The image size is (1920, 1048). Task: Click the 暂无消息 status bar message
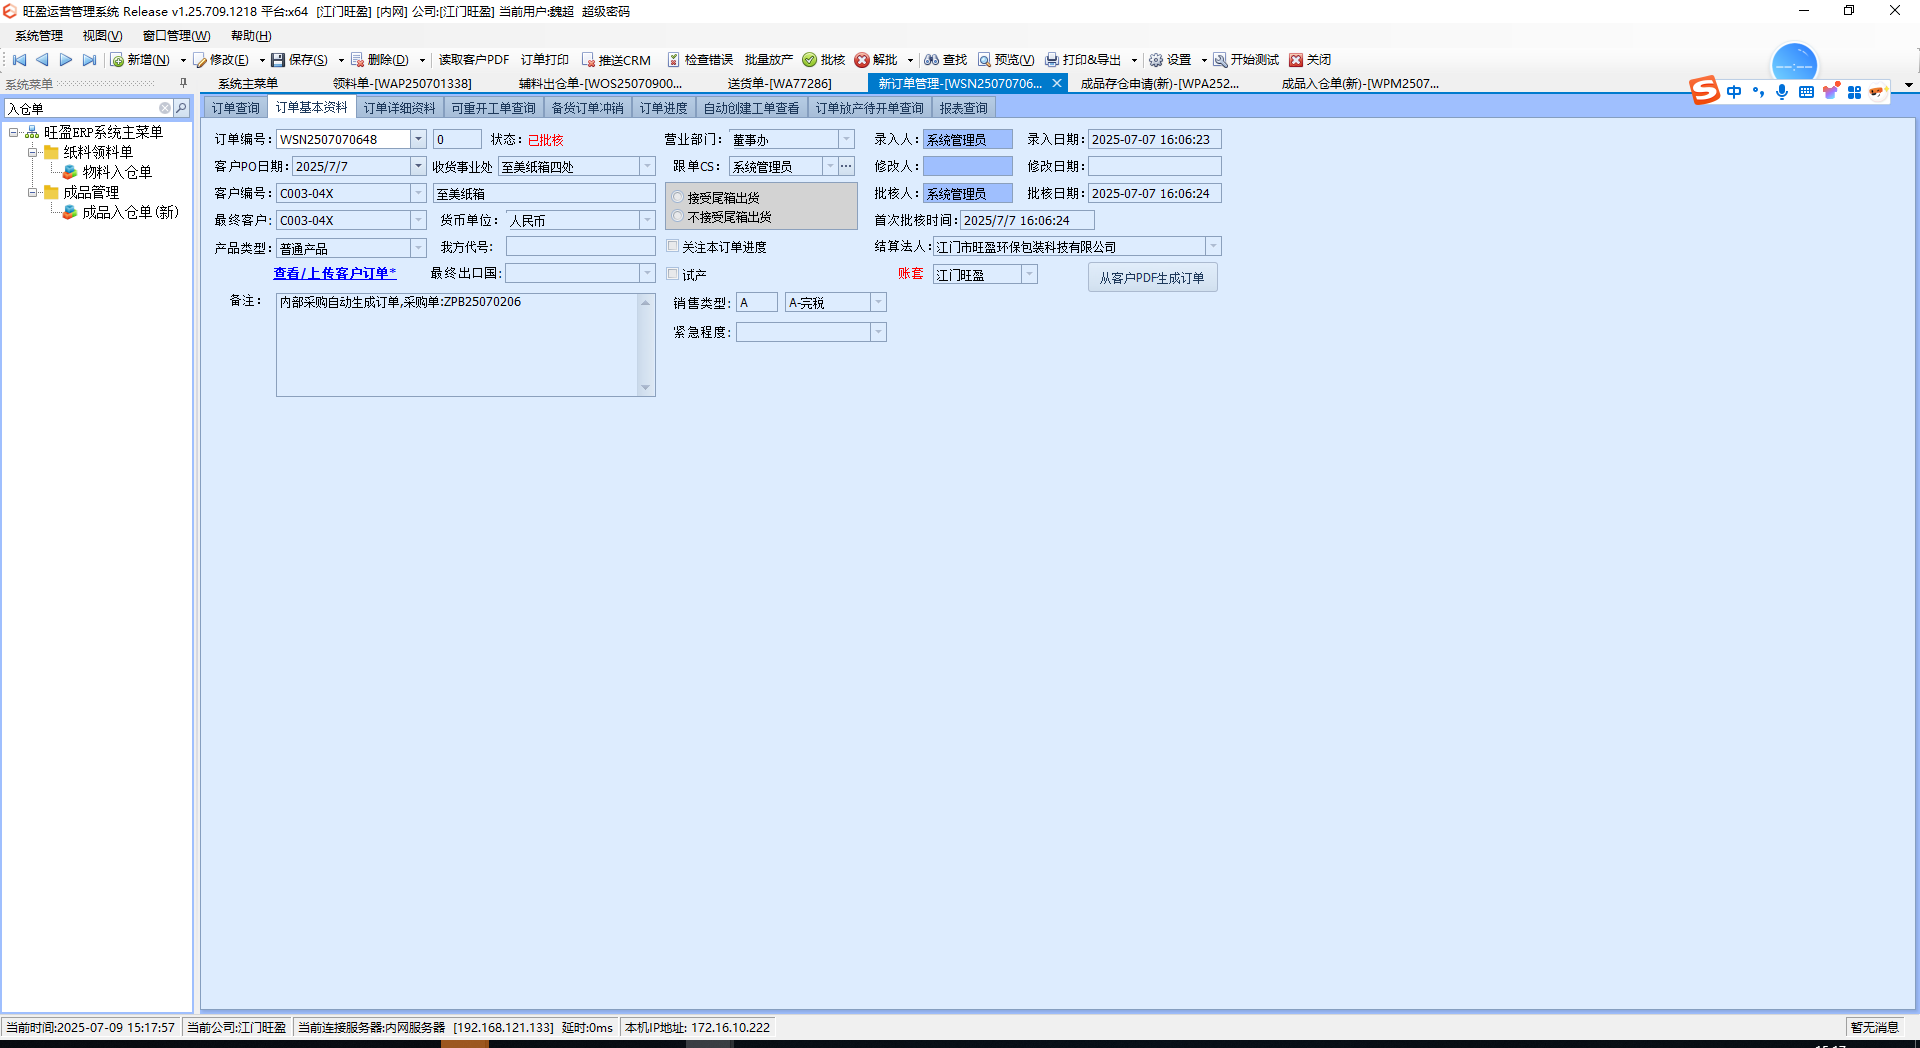coord(1874,1027)
